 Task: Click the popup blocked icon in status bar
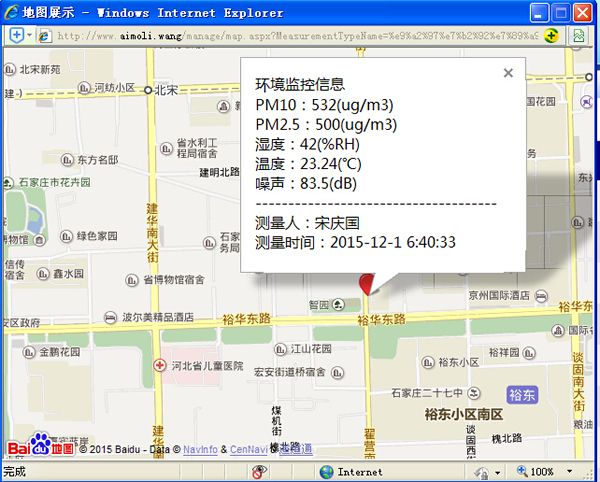pos(259,471)
